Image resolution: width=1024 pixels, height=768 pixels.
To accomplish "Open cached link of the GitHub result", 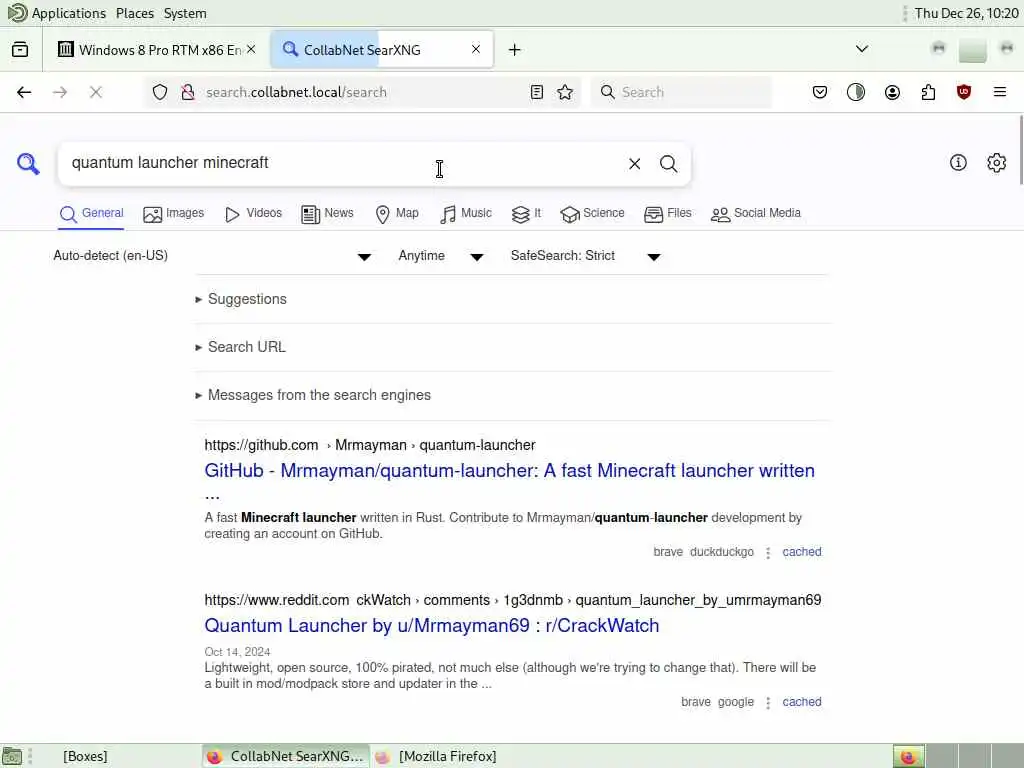I will [802, 552].
